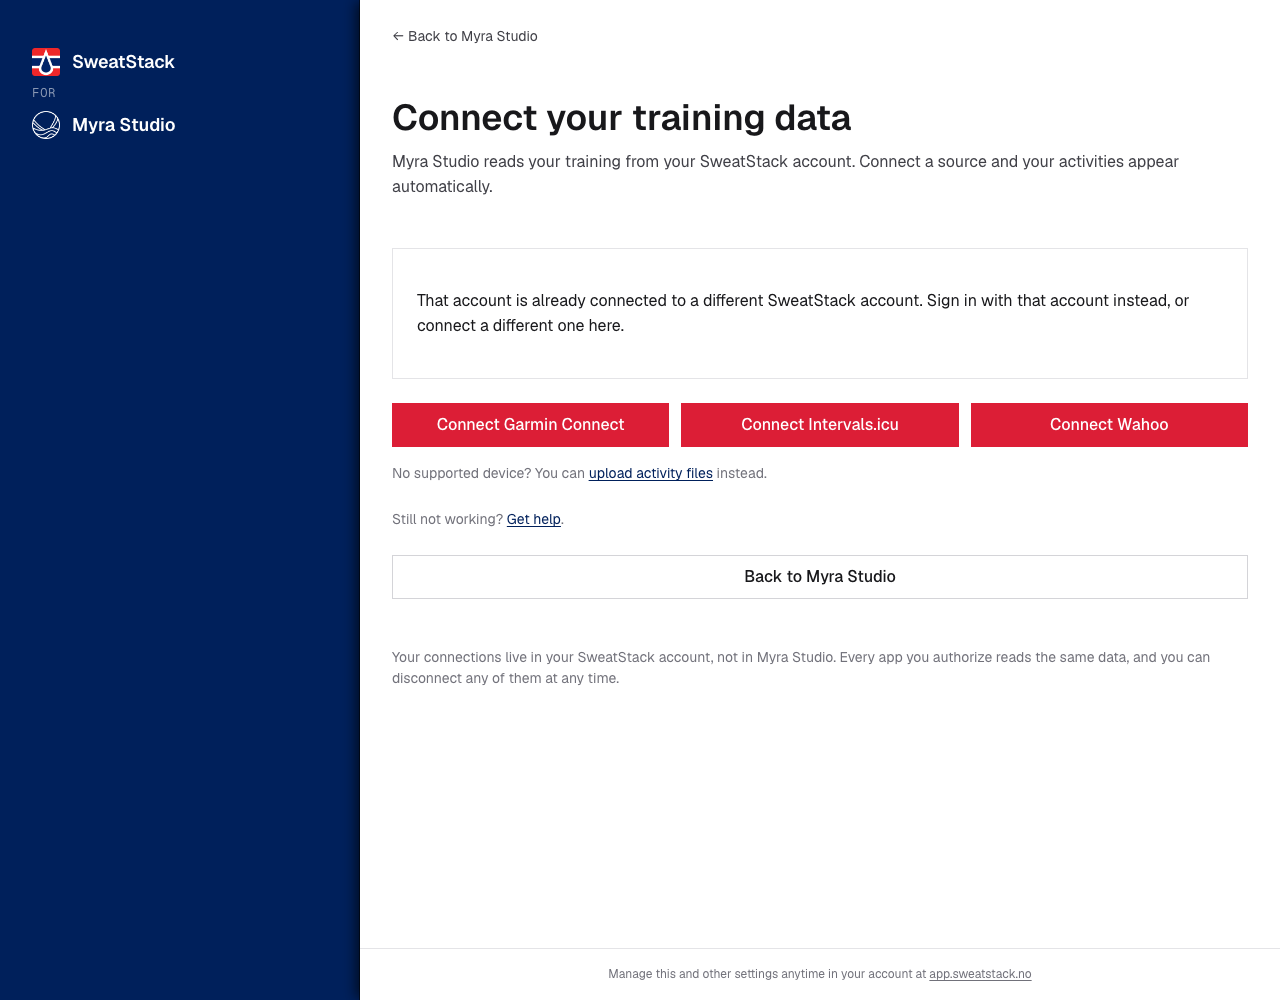The image size is (1280, 1000).
Task: Click 'Still not working?' text
Action: pos(447,519)
